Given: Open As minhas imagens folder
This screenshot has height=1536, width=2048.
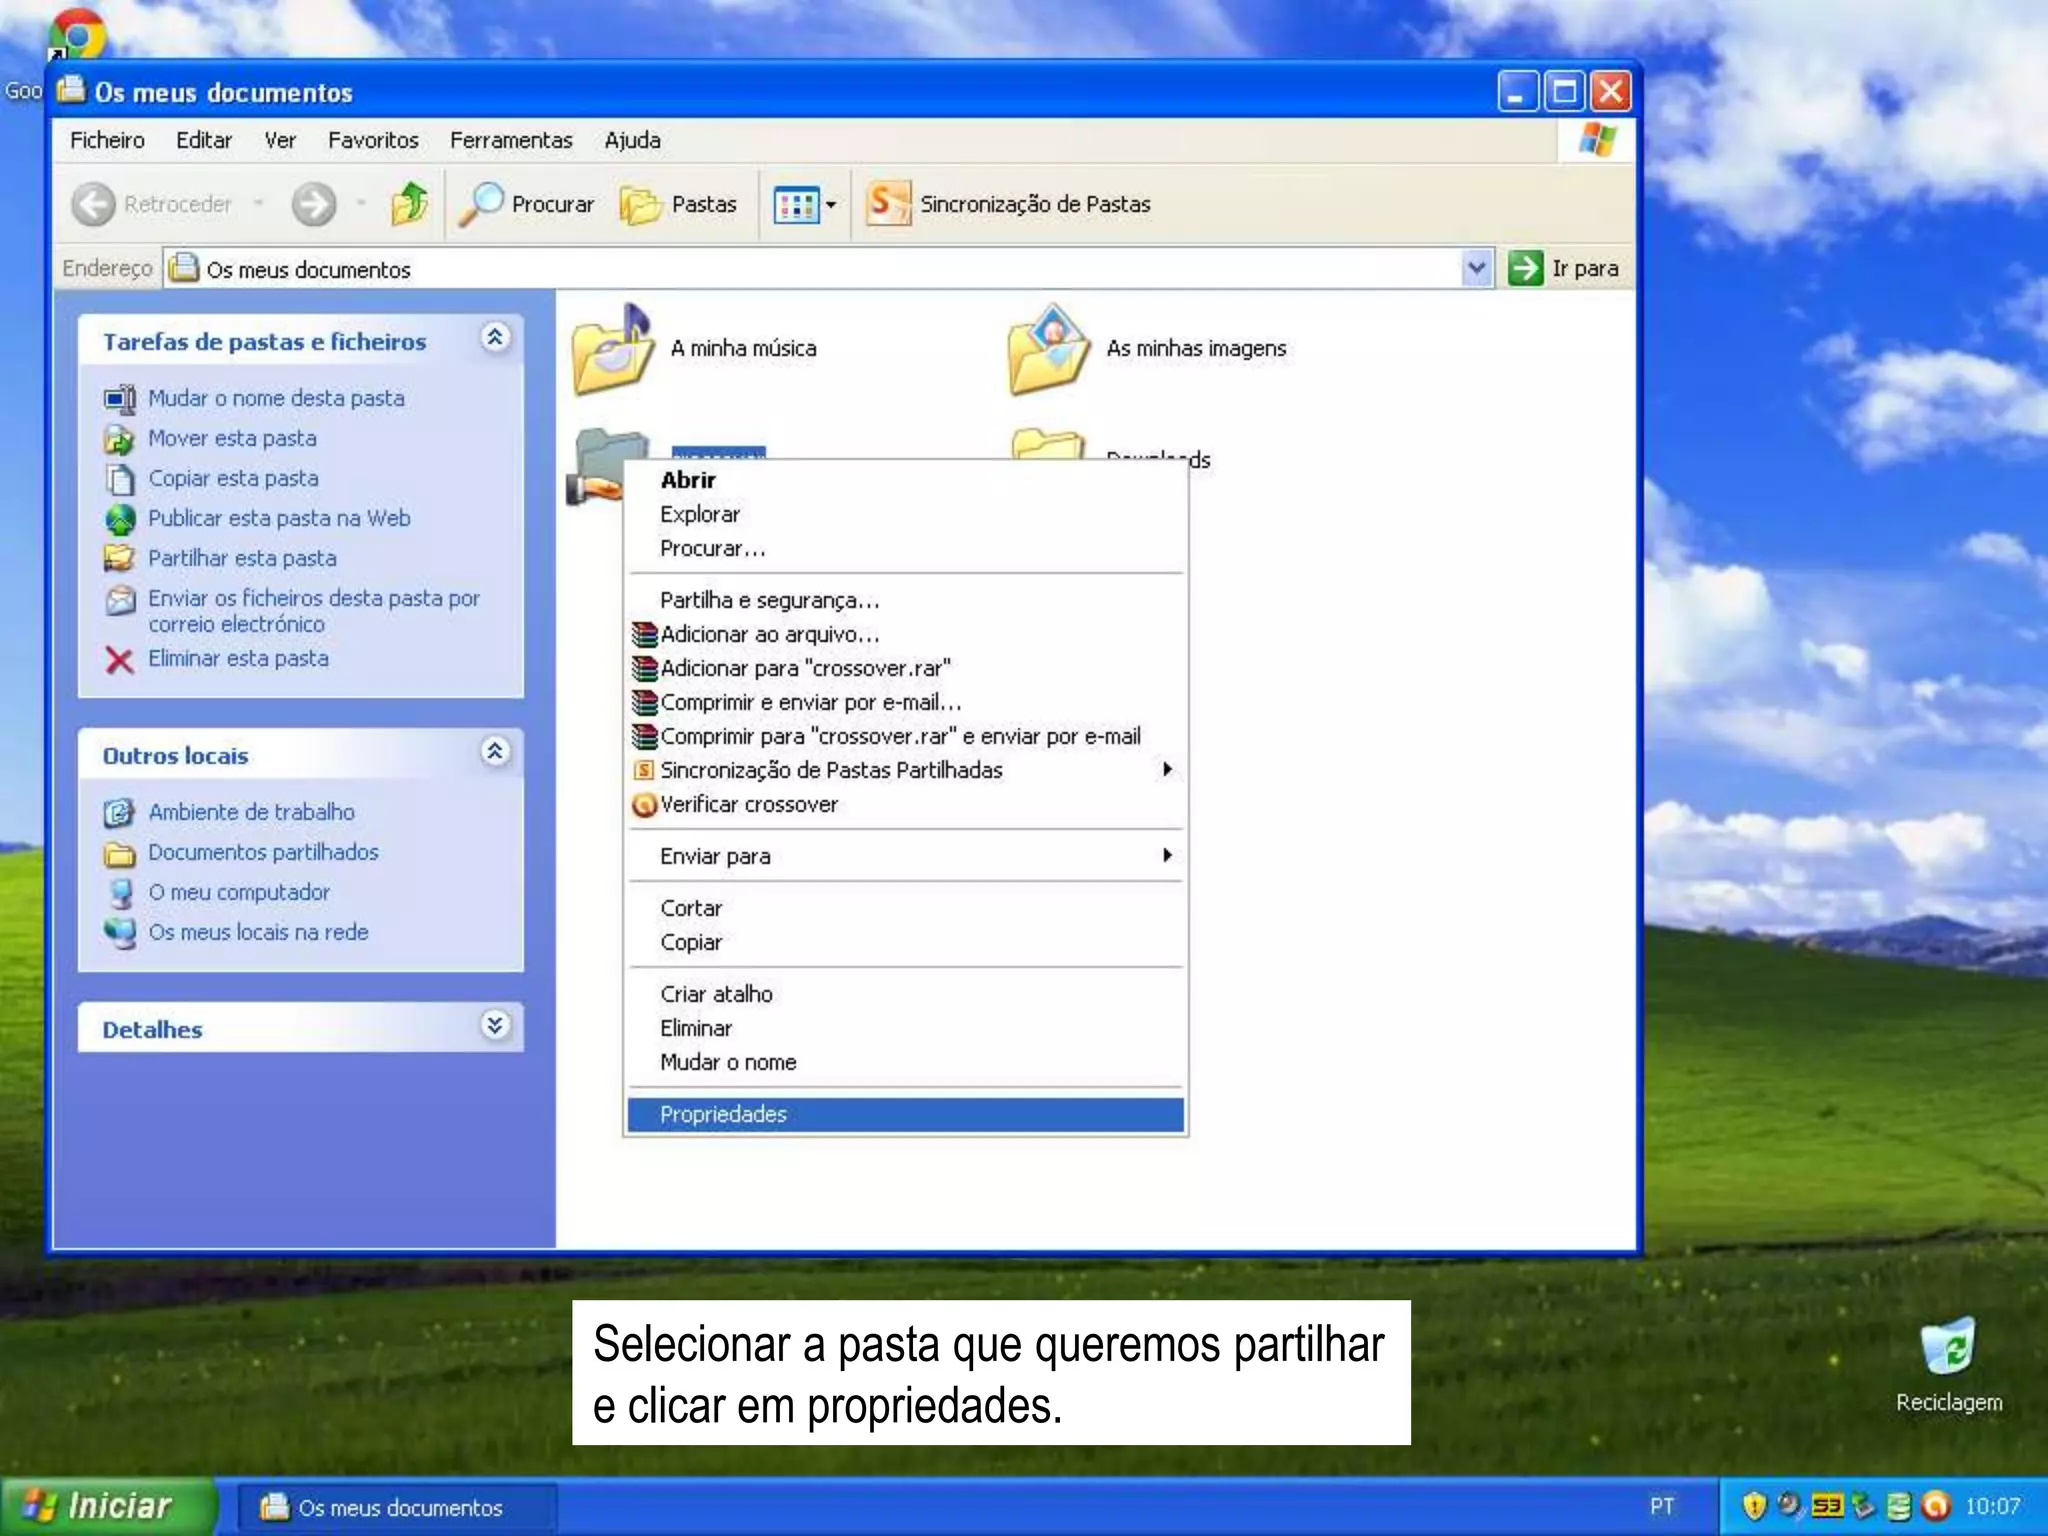Looking at the screenshot, I should (x=1048, y=350).
